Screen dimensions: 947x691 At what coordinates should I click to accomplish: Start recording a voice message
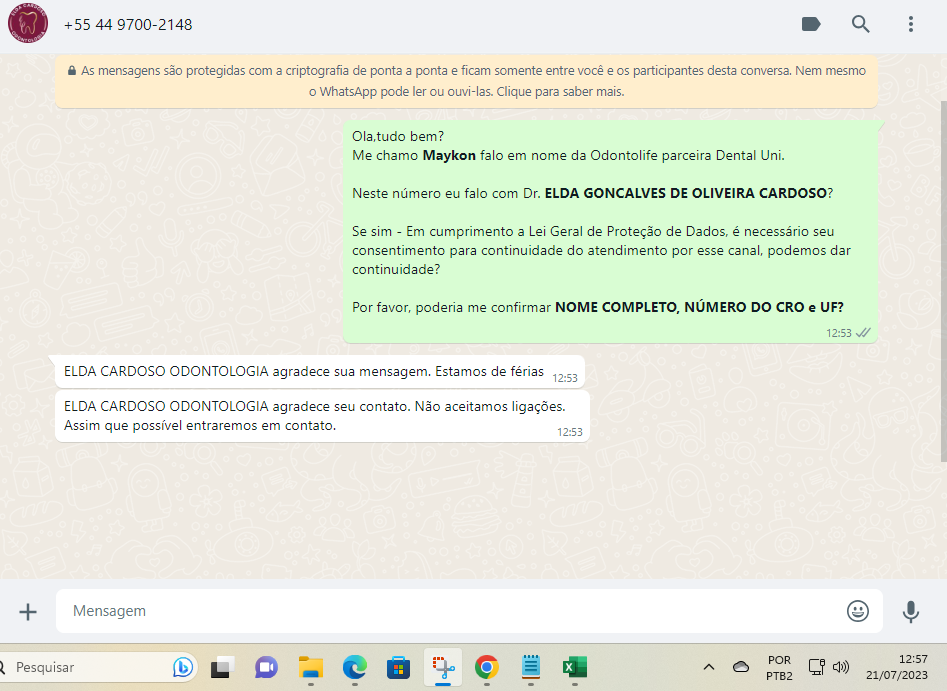tap(911, 611)
